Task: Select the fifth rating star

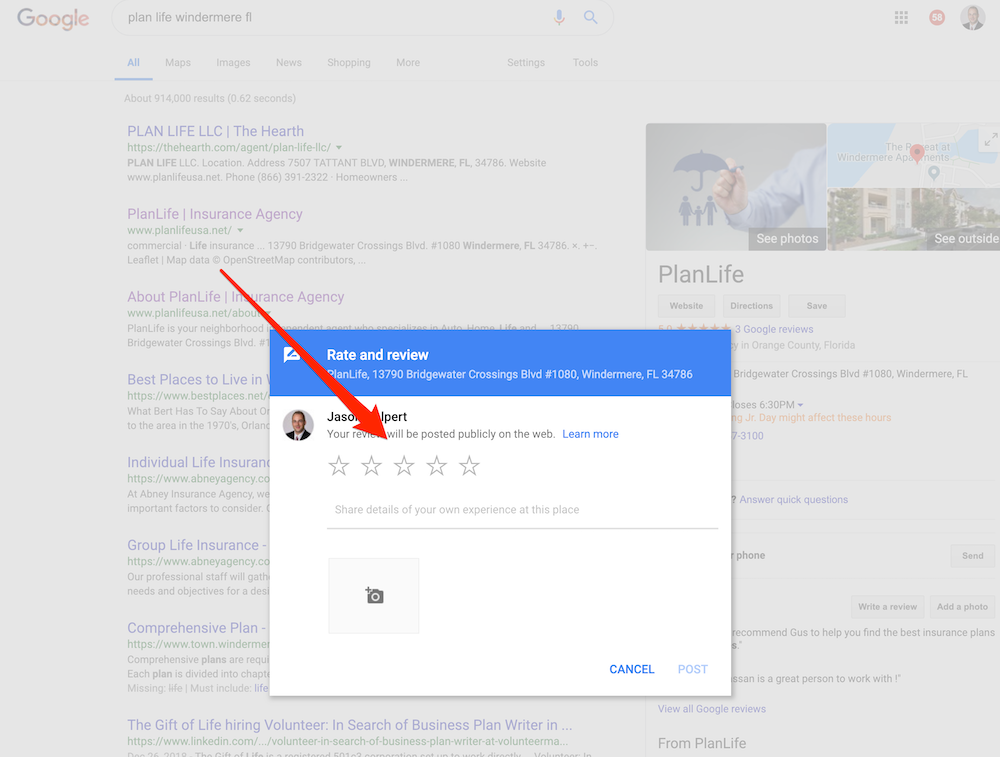Action: [x=469, y=466]
